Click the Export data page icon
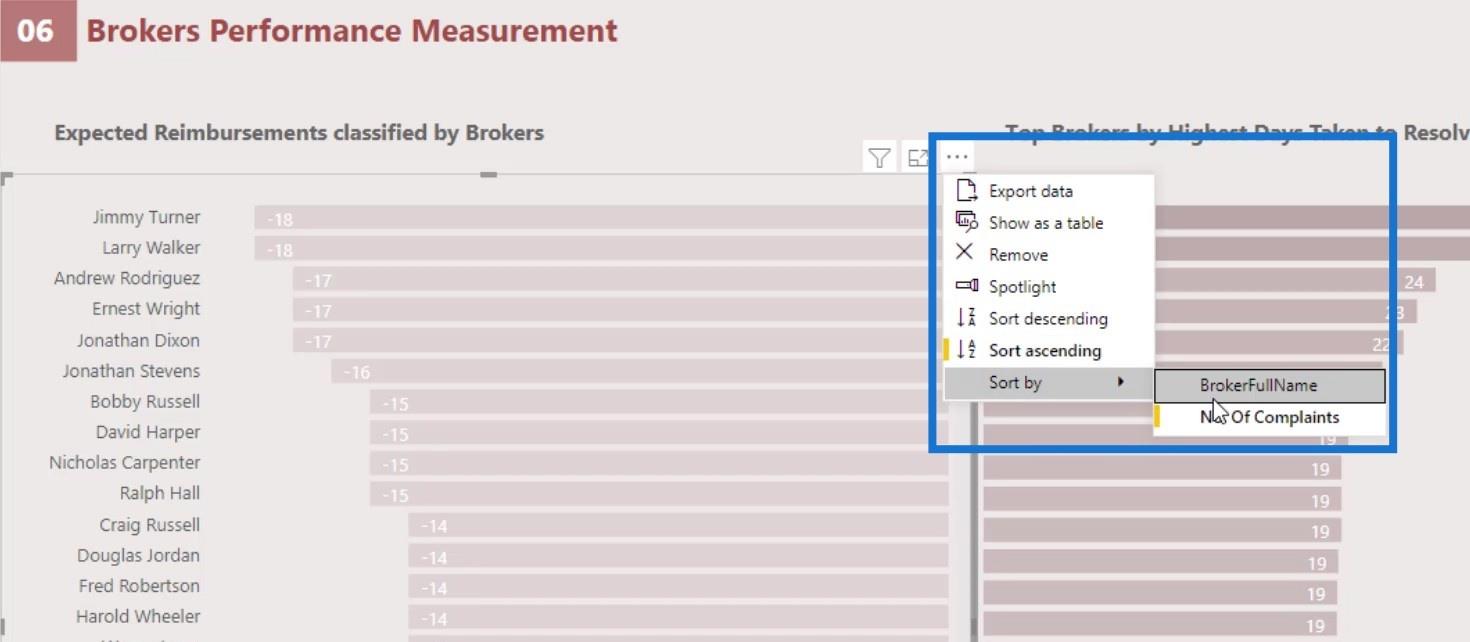Screen dimensions: 1470x642 coord(966,191)
